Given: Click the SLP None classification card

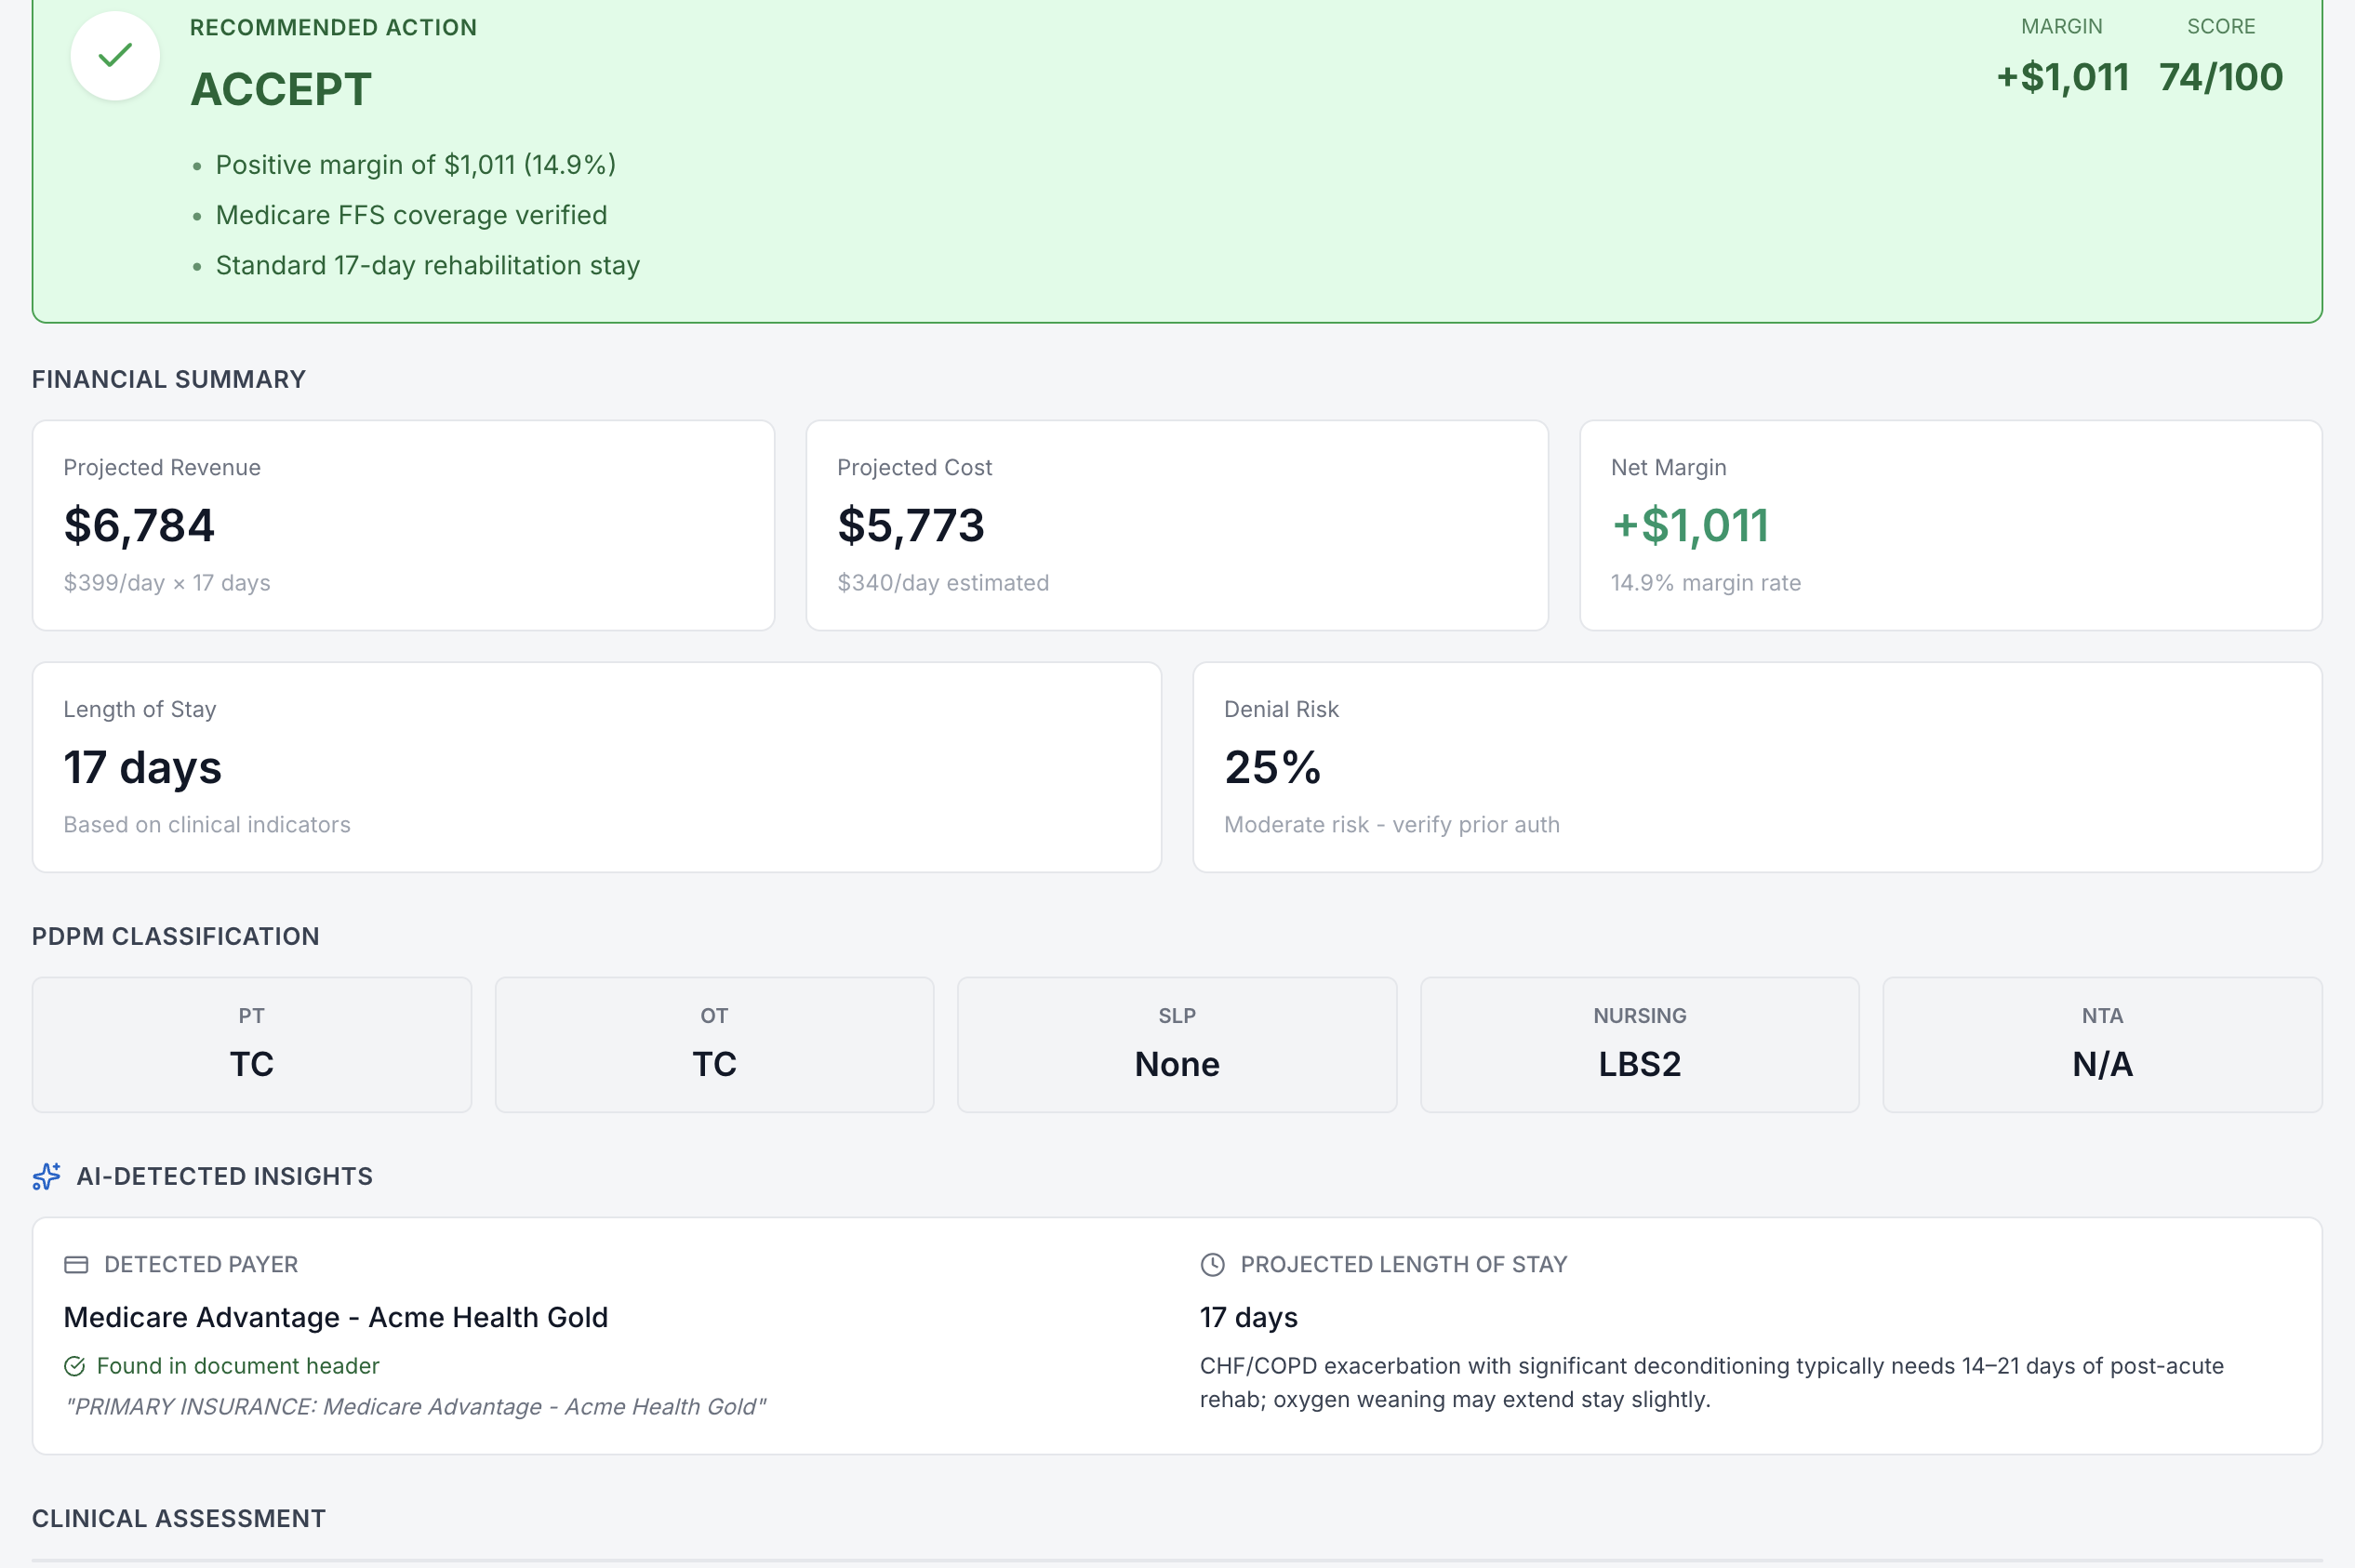Looking at the screenshot, I should click(1176, 1044).
